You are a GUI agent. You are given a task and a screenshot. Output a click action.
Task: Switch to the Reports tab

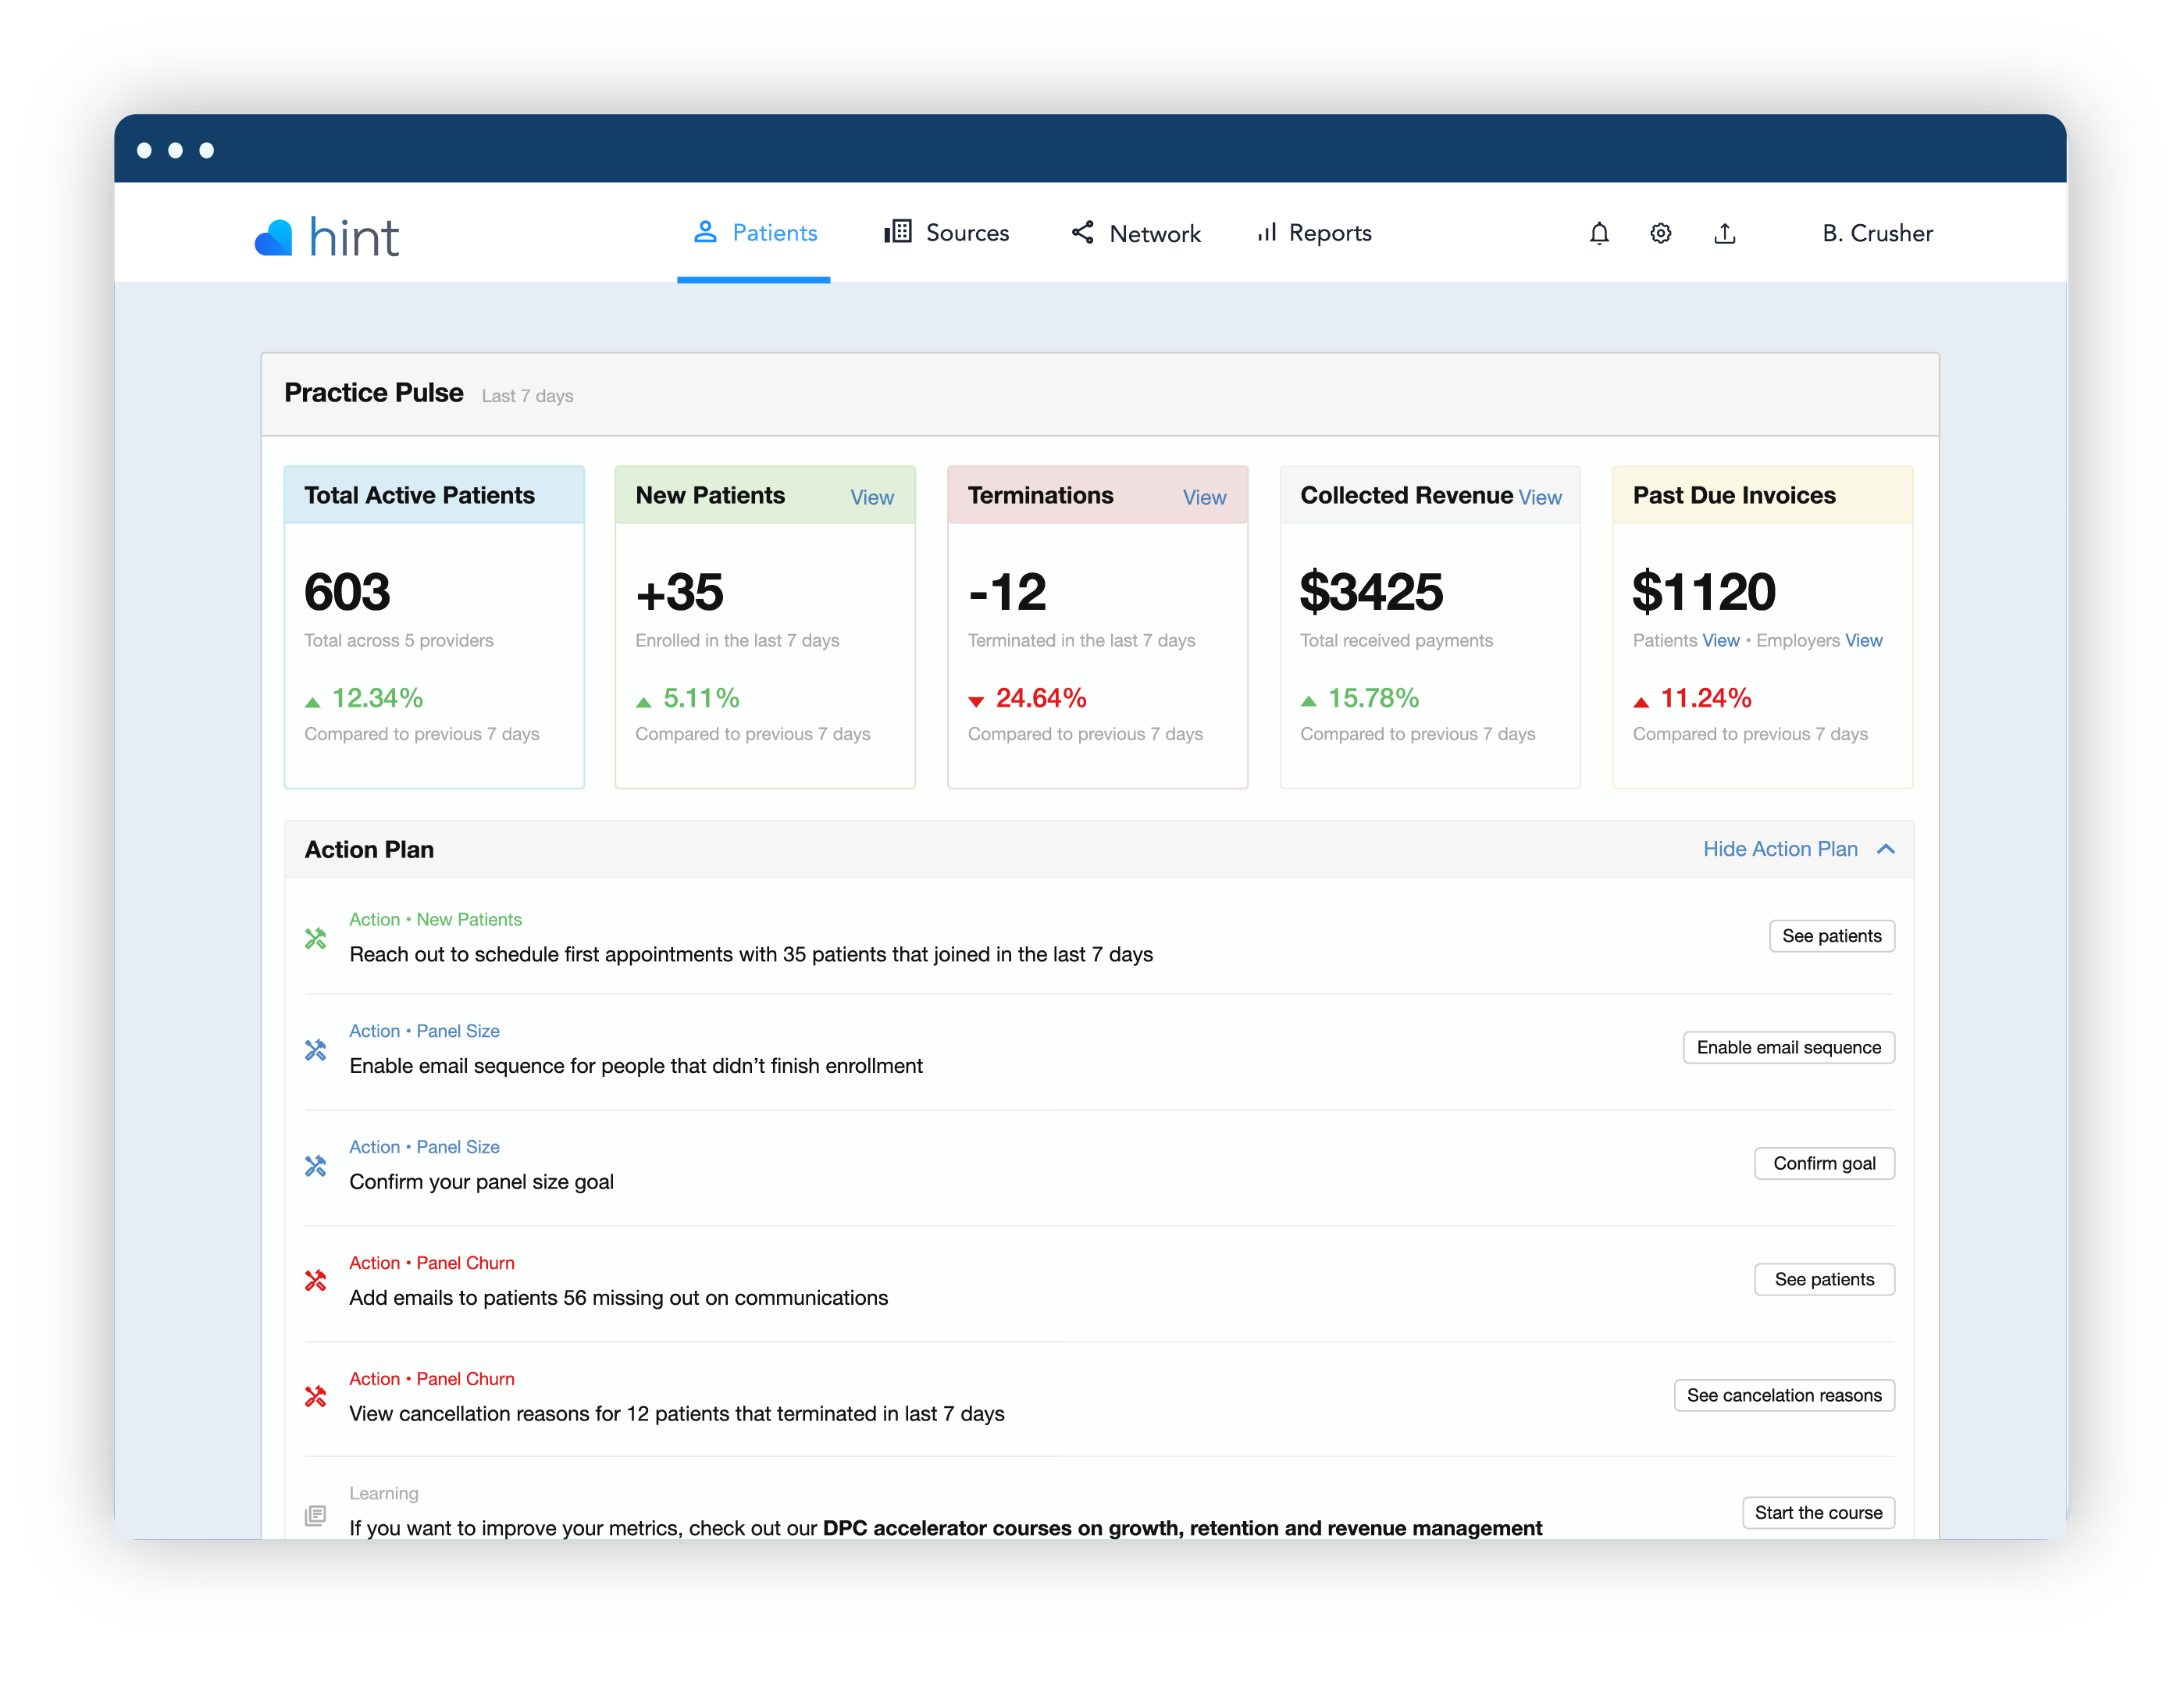[1330, 232]
